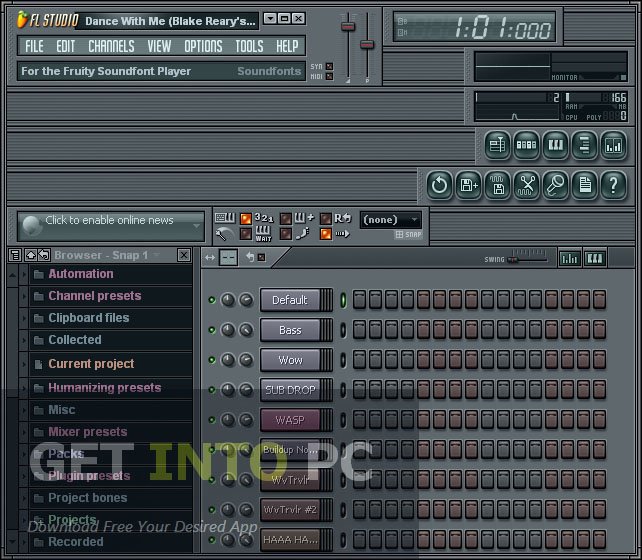Toggle wait for input to start playing
The height and width of the screenshot is (560, 642).
pyautogui.click(x=246, y=234)
